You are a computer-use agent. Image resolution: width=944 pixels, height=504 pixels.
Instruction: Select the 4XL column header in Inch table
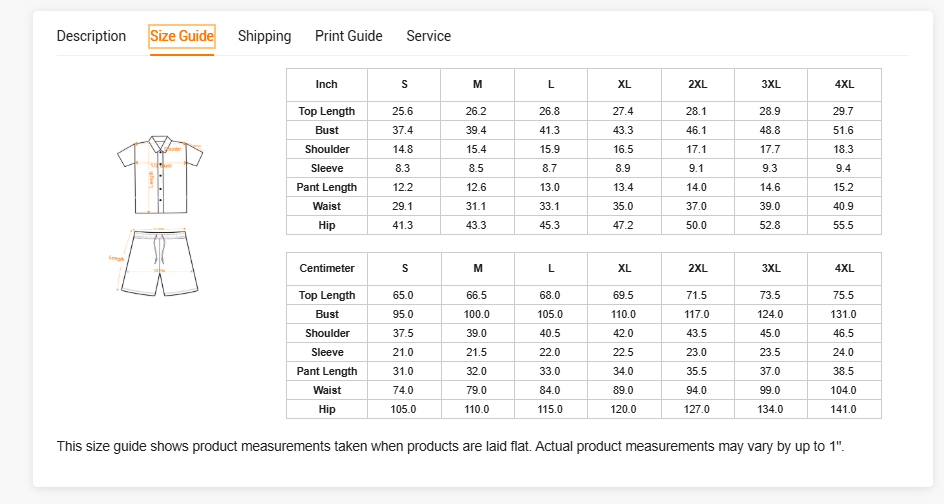(845, 85)
